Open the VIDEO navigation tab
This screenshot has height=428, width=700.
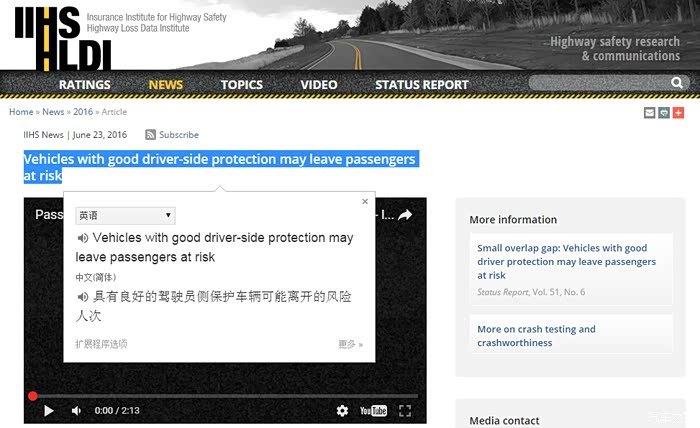319,85
